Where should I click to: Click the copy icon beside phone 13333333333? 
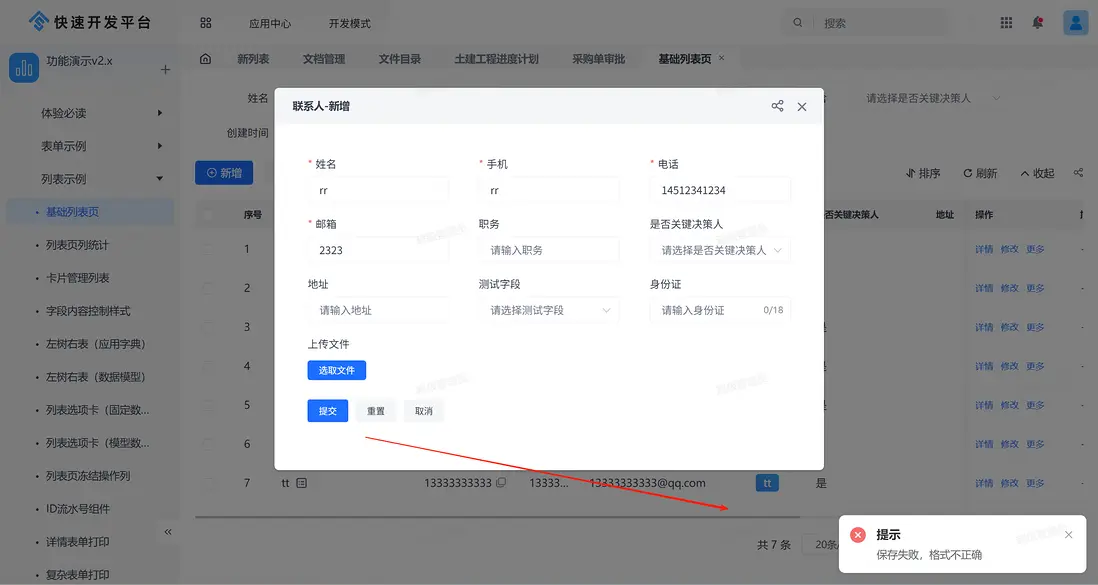(502, 482)
